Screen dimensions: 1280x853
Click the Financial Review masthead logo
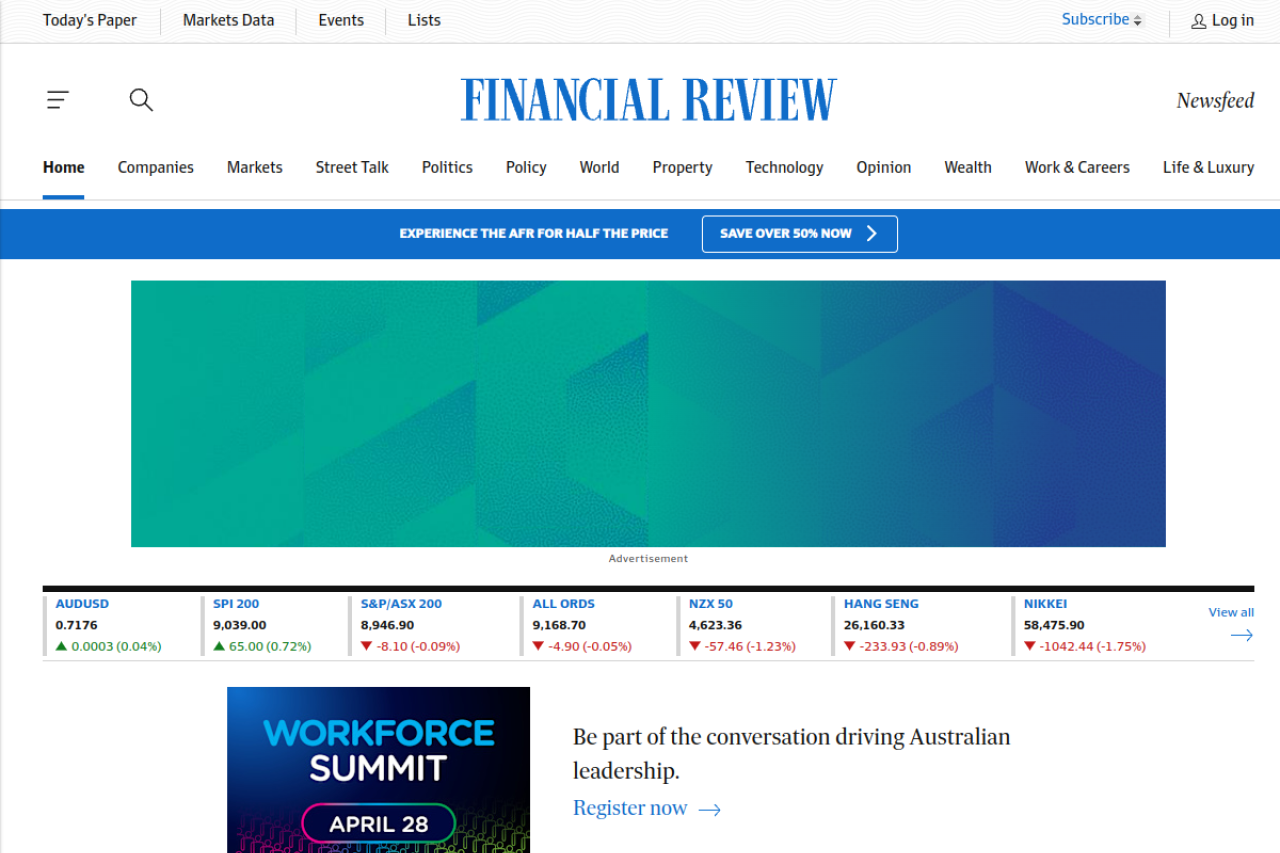pyautogui.click(x=648, y=100)
